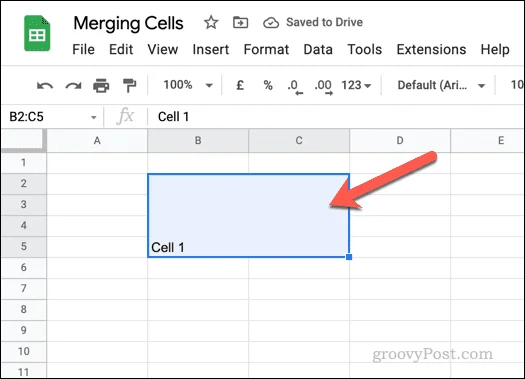This screenshot has width=525, height=379.
Task: Select row 9 header
Action: point(23,330)
